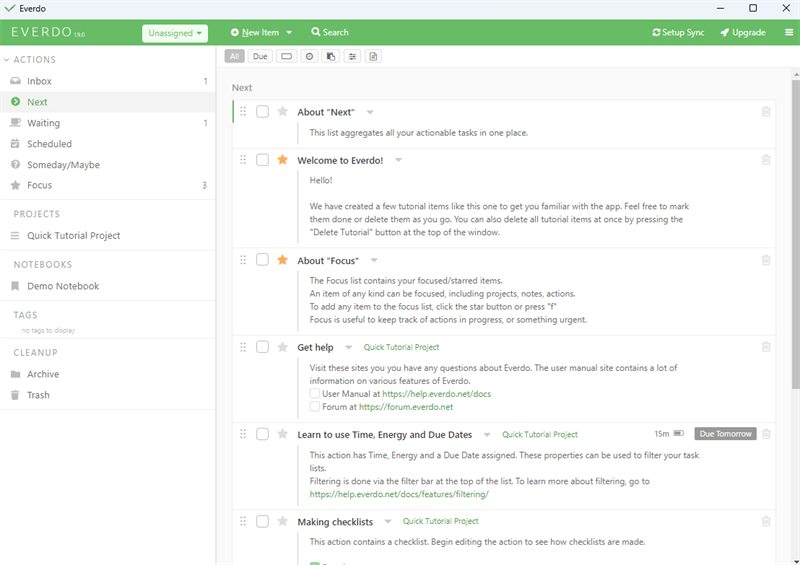Click the notes document filter icon
This screenshot has height=565, width=800.
[373, 56]
